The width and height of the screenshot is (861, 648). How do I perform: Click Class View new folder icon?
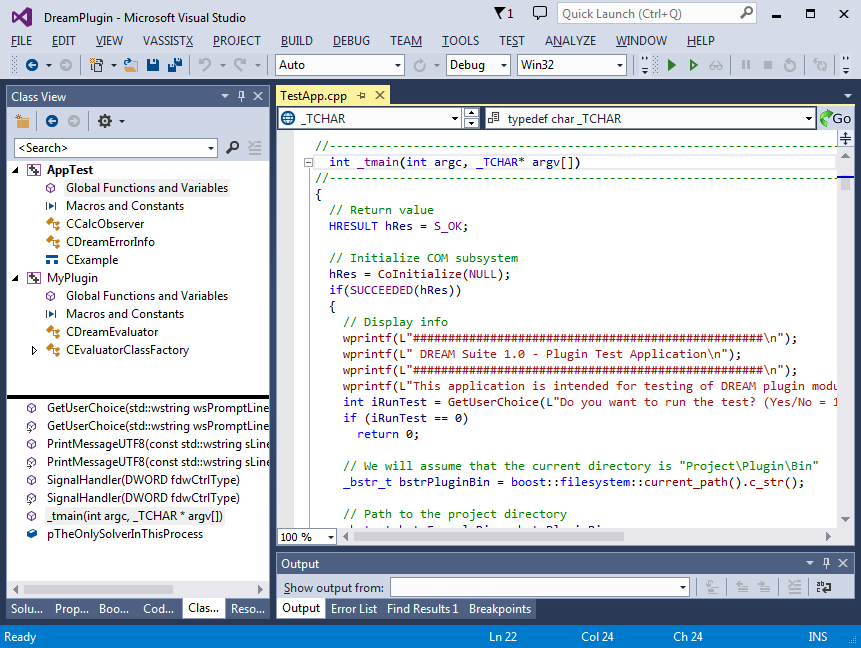[22, 120]
